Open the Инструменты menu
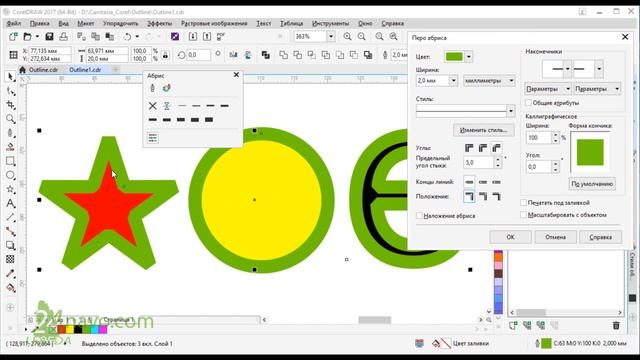This screenshot has height=360, width=640. [x=331, y=23]
